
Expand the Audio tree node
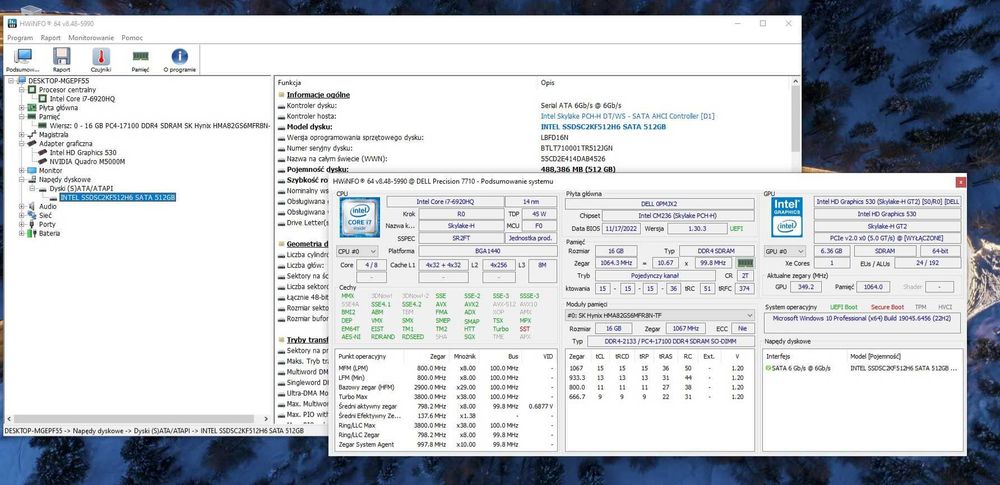22,206
